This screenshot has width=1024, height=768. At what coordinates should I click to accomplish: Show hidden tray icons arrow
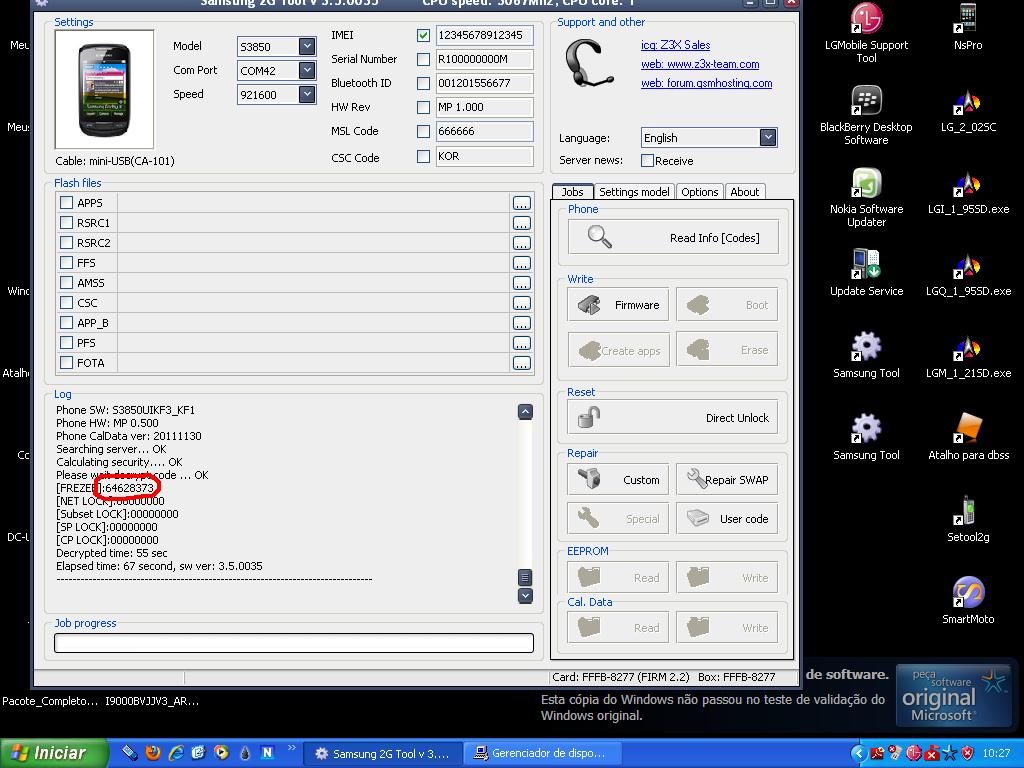pos(859,754)
